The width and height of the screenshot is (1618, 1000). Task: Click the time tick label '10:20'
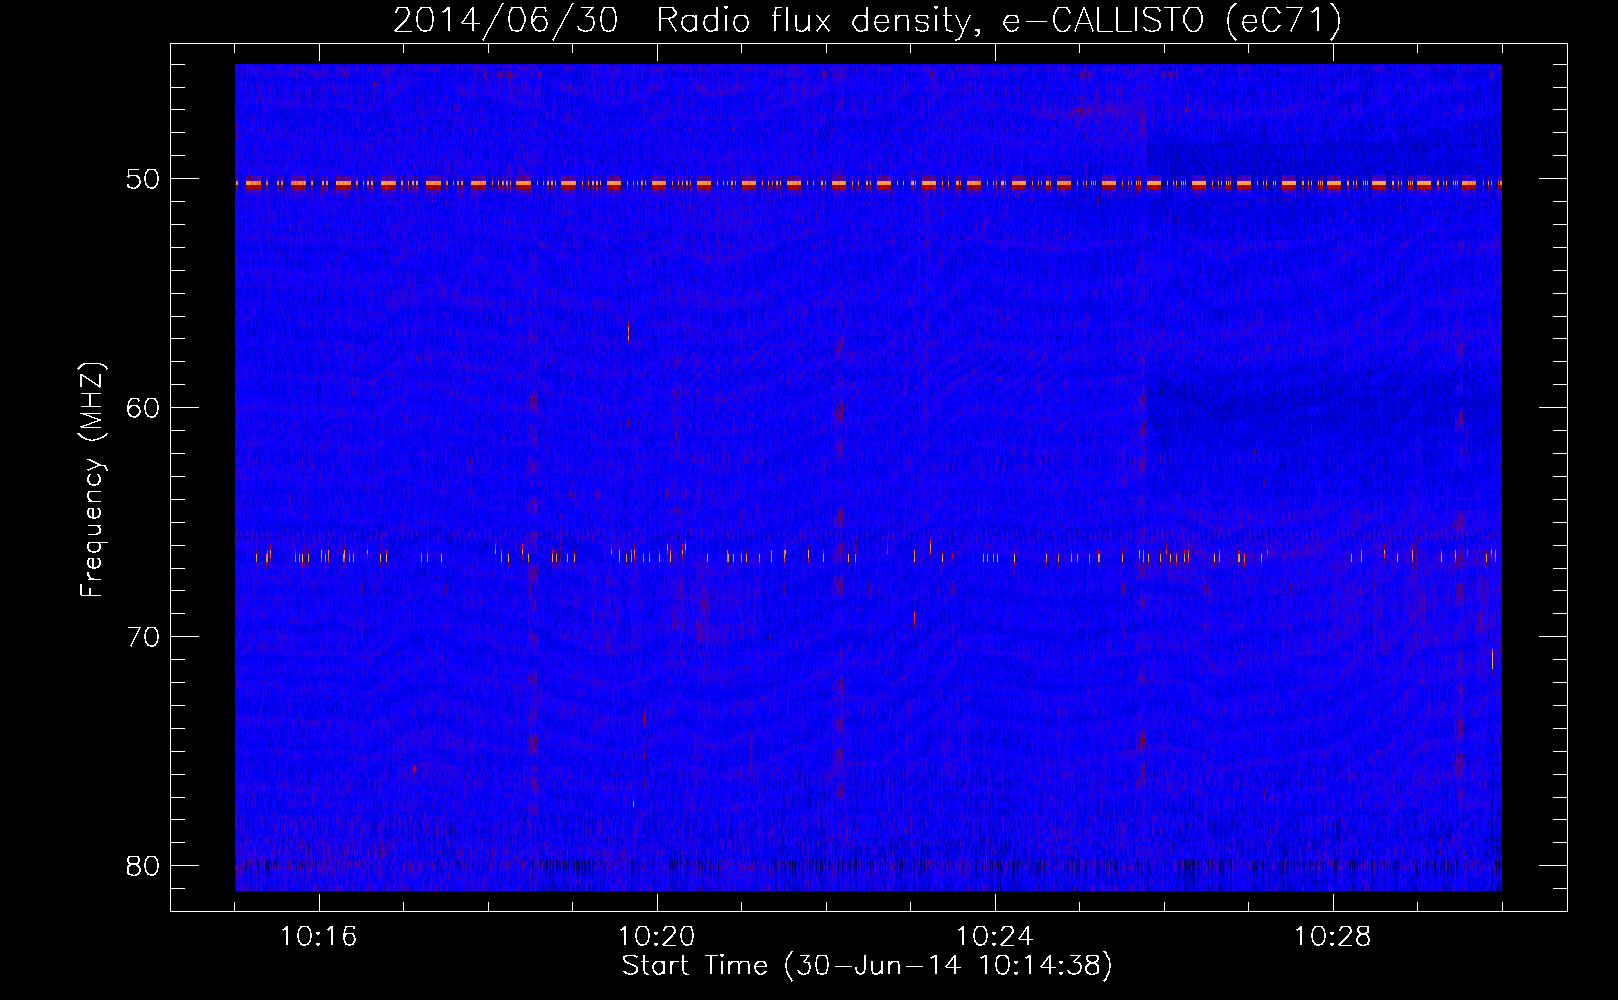tap(656, 937)
